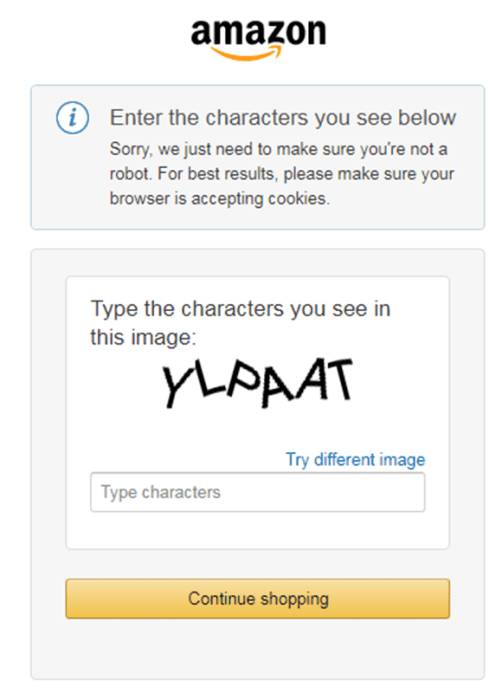Click the letter Y in the CAPTCHA
502x700 pixels.
point(176,385)
